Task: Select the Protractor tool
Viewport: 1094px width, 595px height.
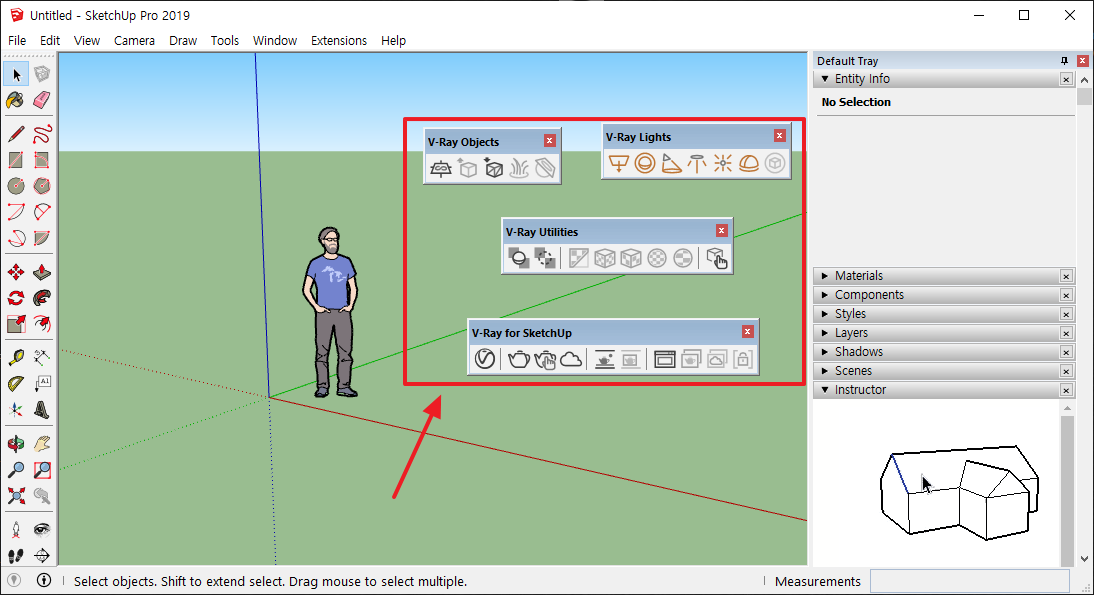Action: [x=16, y=384]
